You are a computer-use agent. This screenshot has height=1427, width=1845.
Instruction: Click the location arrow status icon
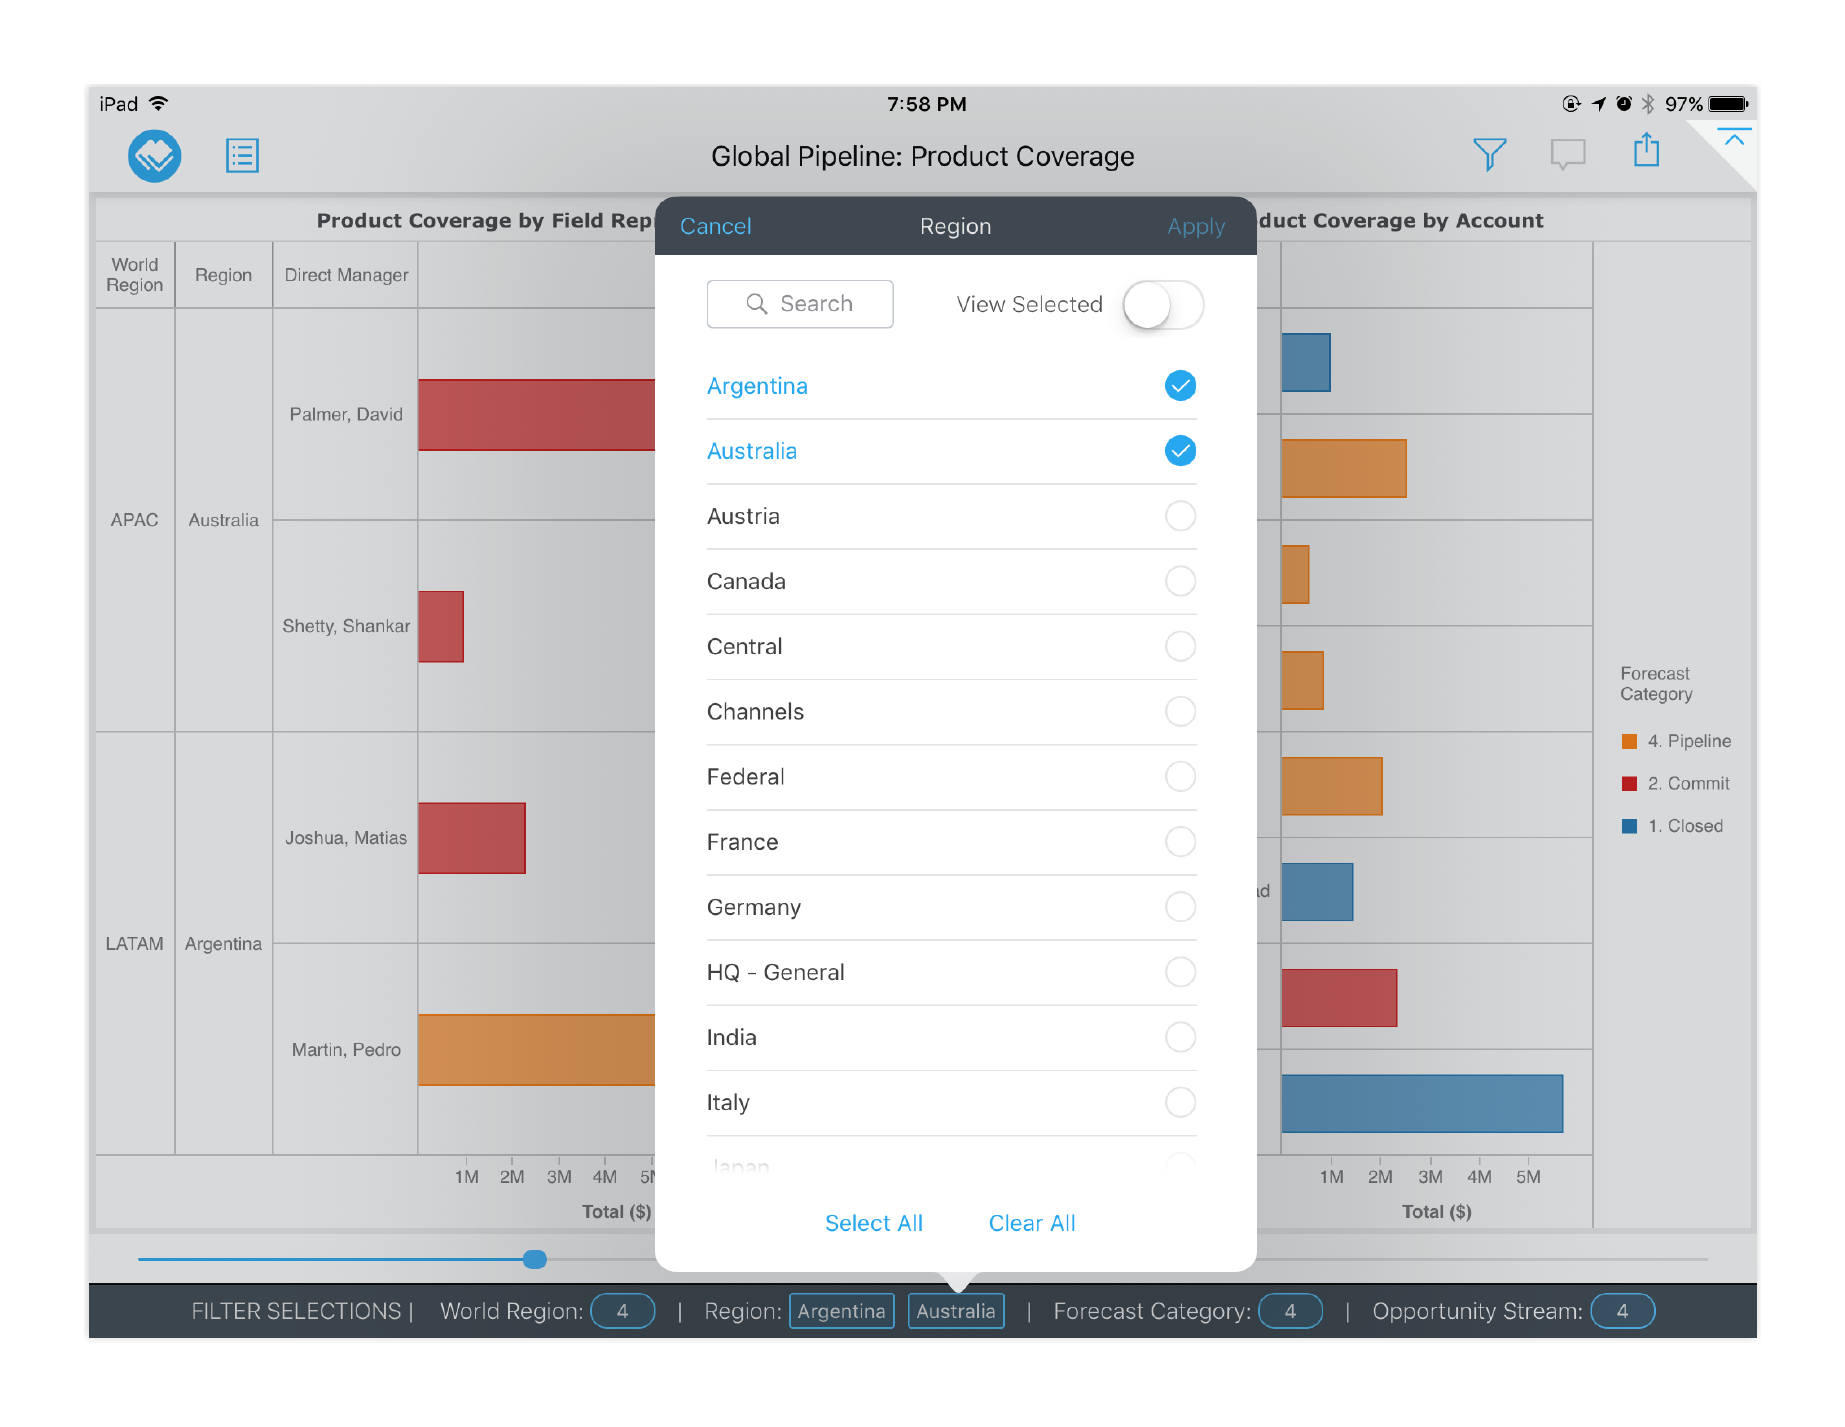[x=1599, y=104]
